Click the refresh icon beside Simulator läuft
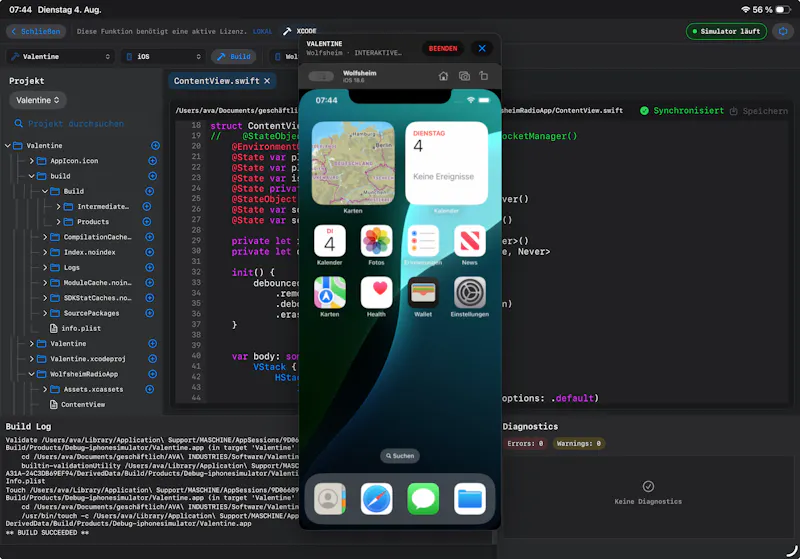This screenshot has height=559, width=800. tap(783, 31)
